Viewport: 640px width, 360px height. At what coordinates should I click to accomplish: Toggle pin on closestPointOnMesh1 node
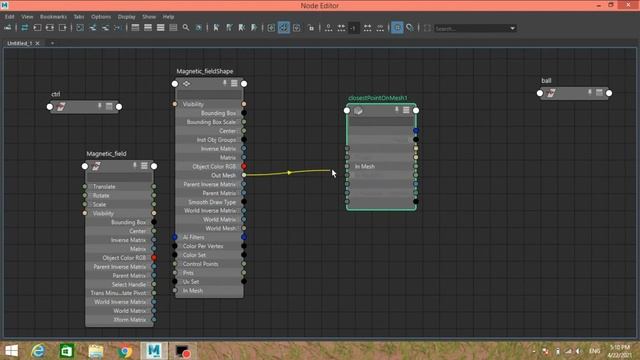396,110
